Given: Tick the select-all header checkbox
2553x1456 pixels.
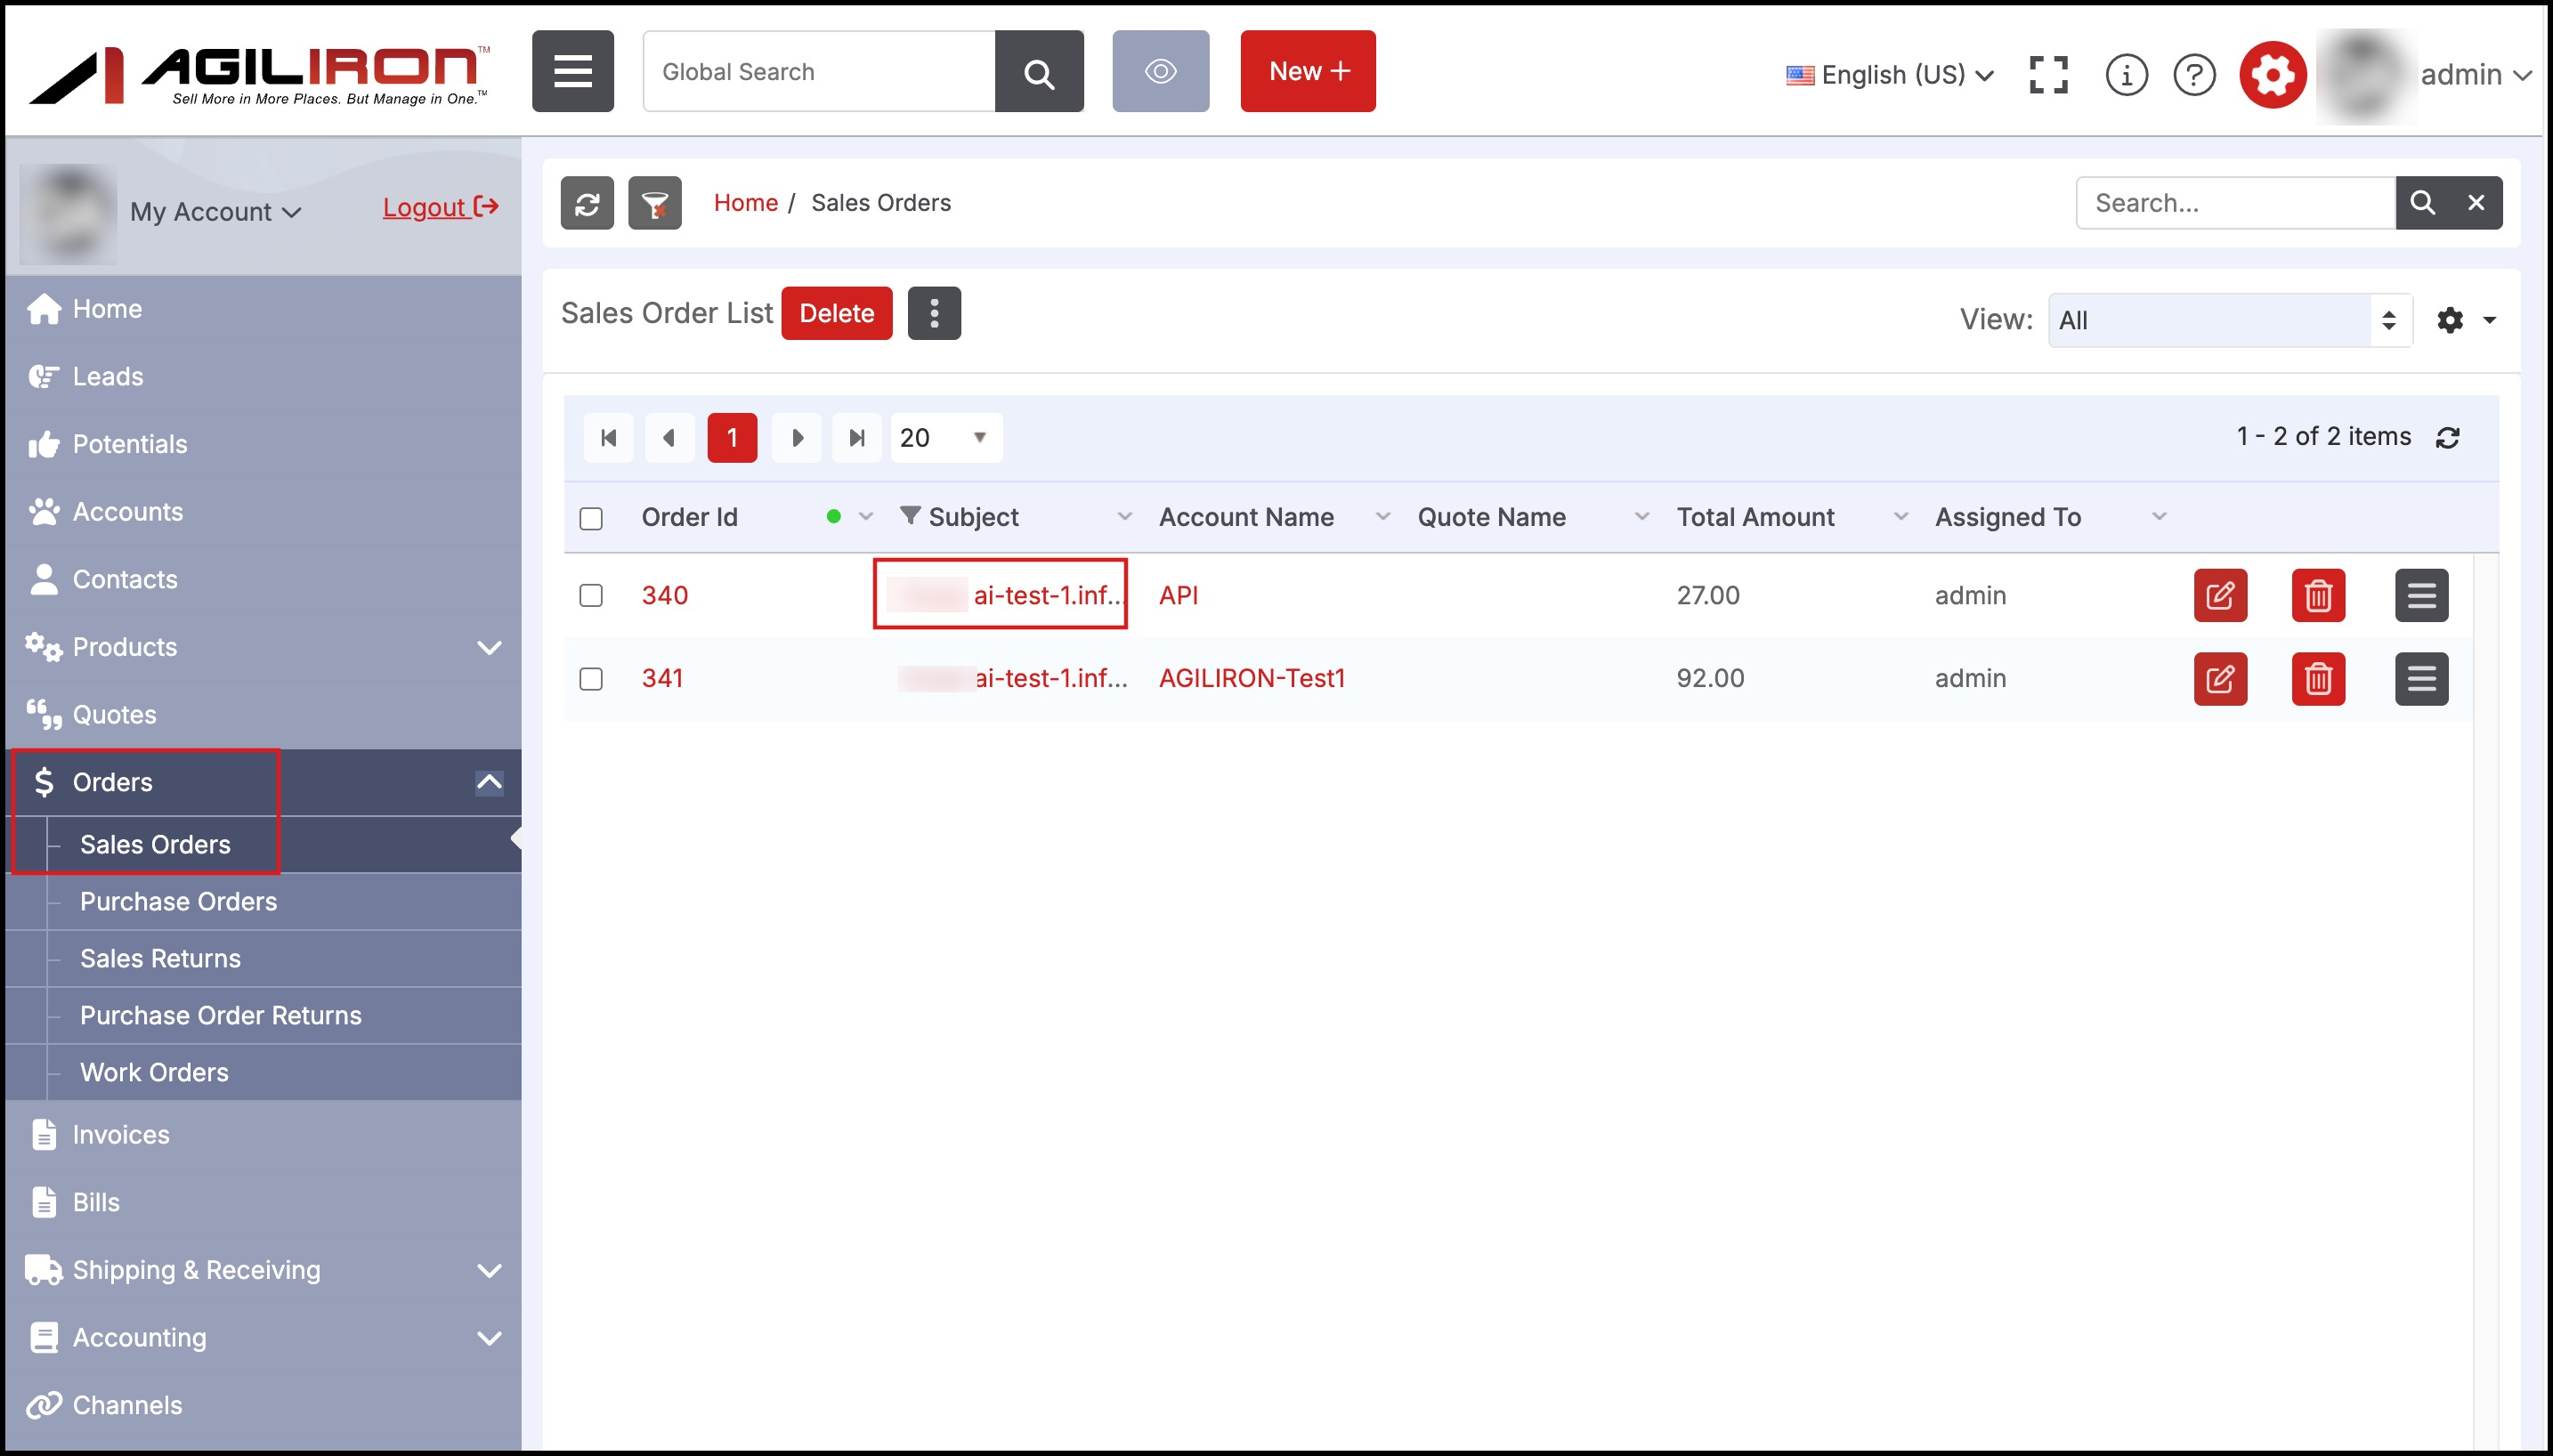Looking at the screenshot, I should pyautogui.click(x=591, y=518).
